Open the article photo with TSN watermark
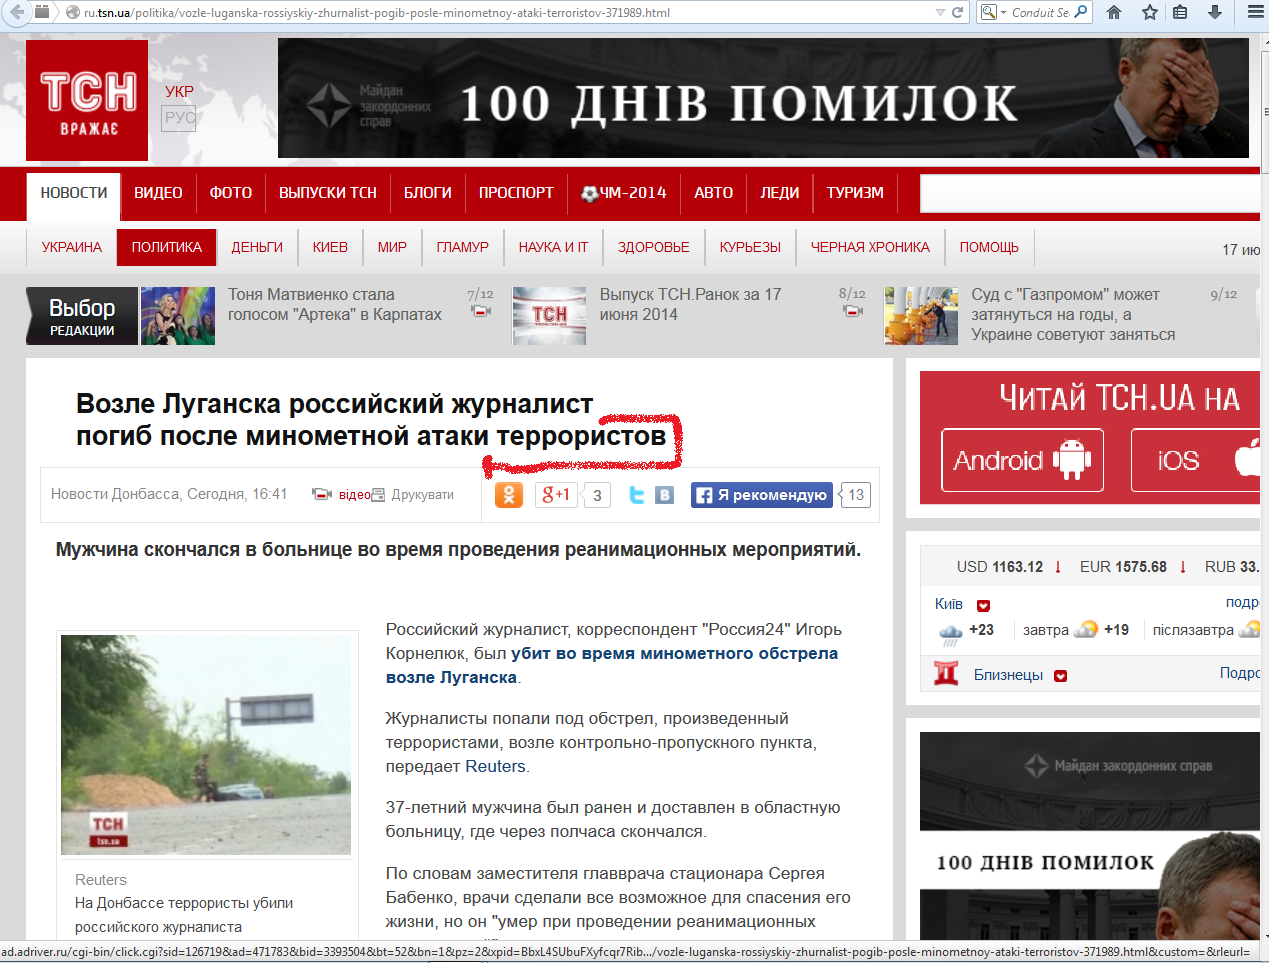The image size is (1269, 963). tap(206, 744)
